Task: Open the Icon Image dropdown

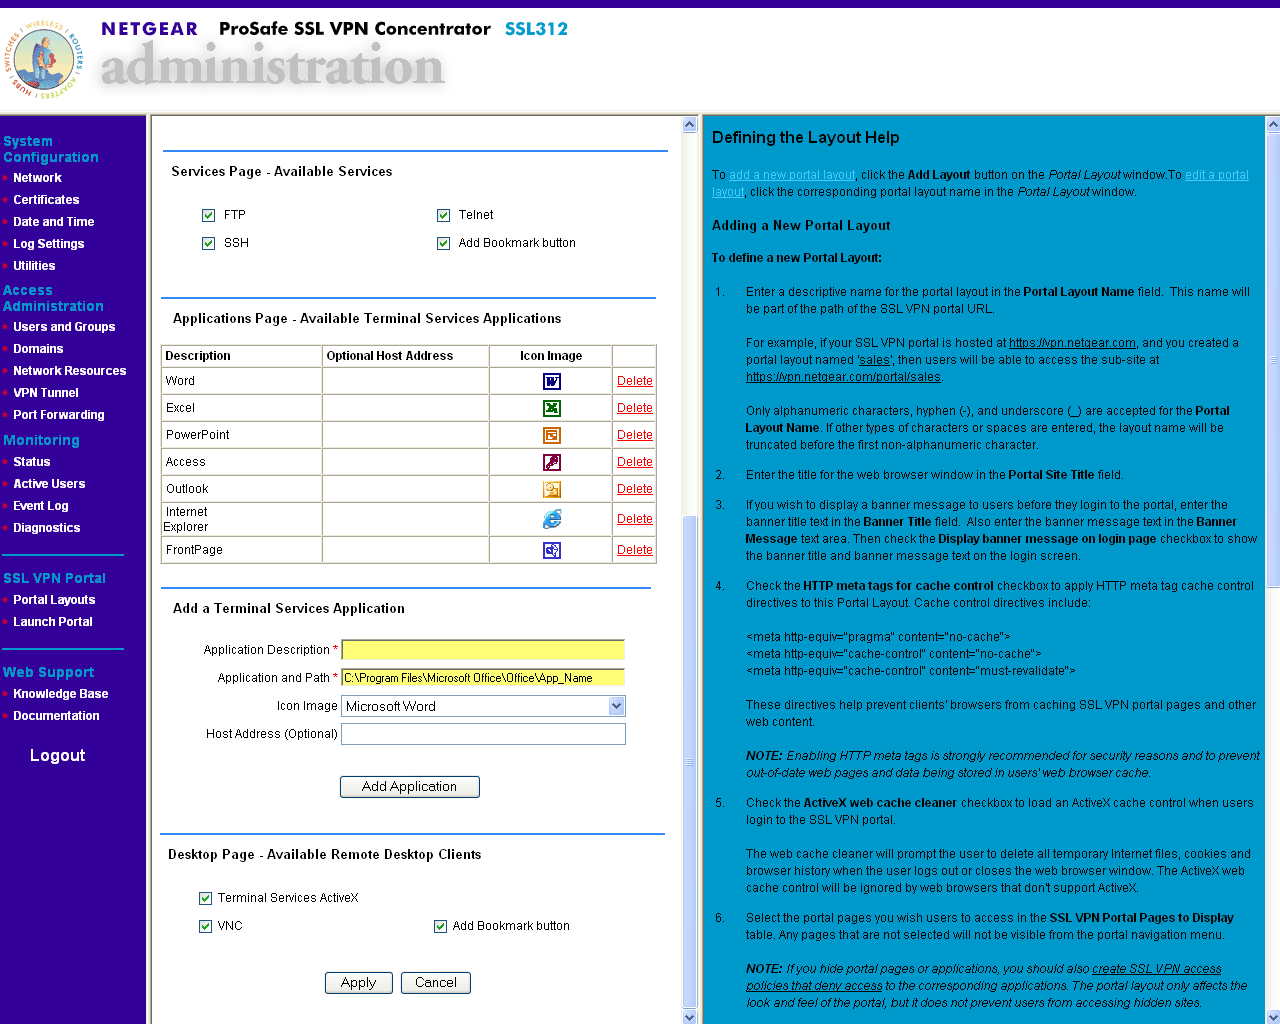Action: [x=617, y=706]
